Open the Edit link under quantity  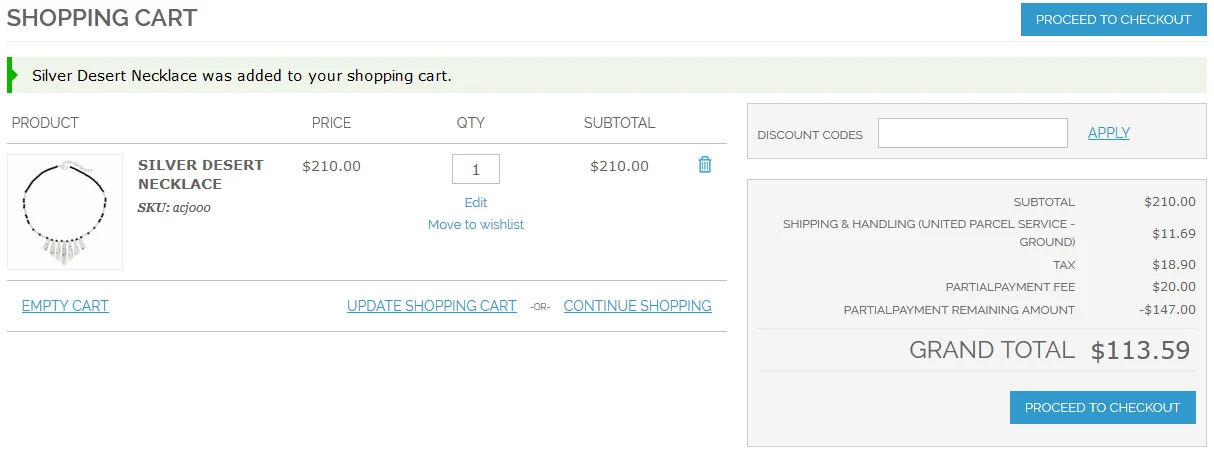(x=475, y=202)
